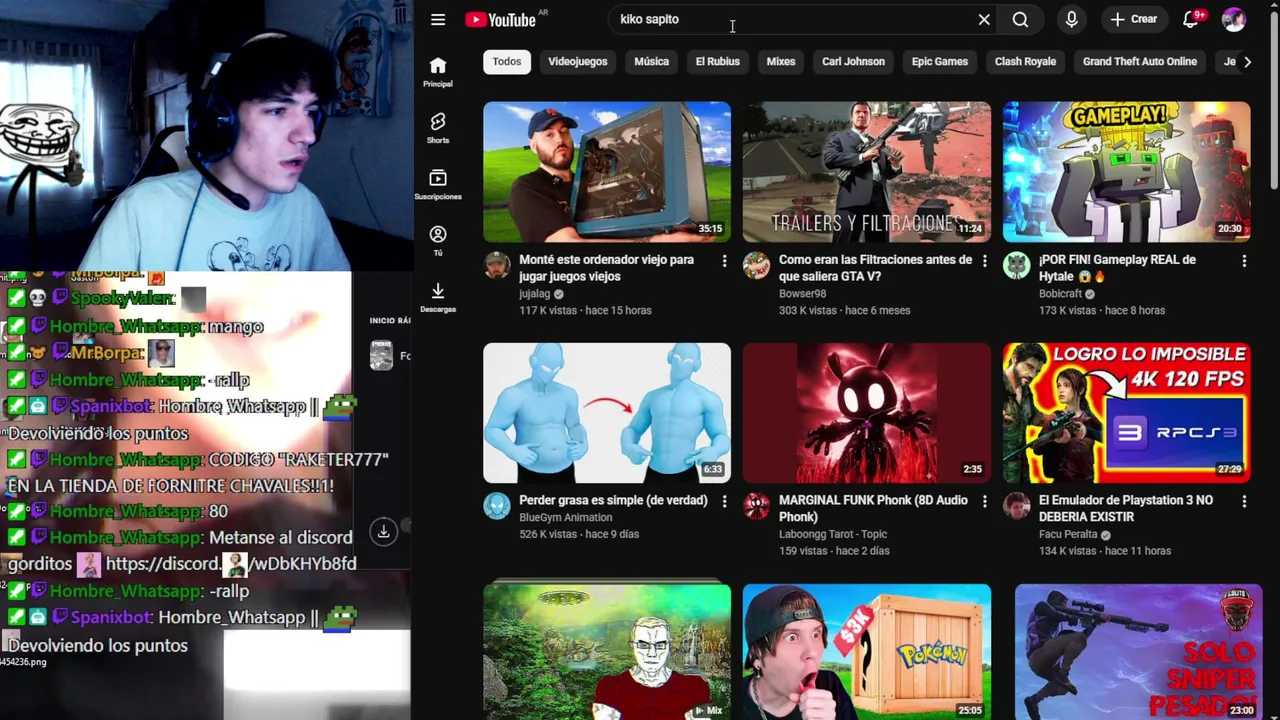1280x720 pixels.
Task: Open the YouTube hamburger guide menu
Action: tap(438, 19)
